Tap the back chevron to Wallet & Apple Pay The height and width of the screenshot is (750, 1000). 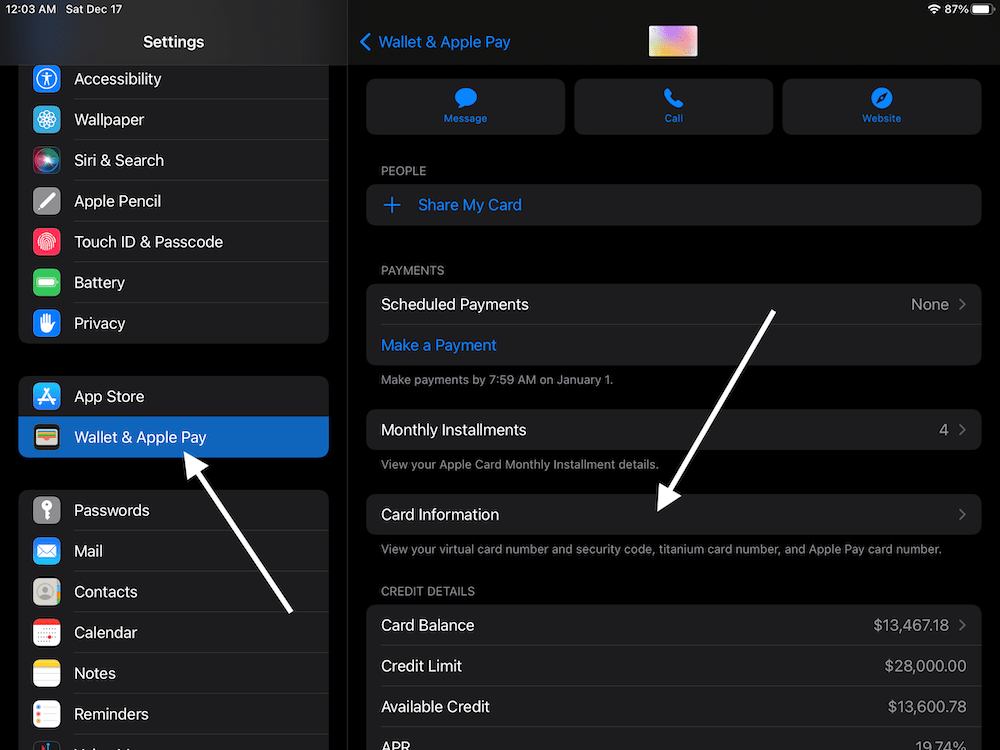tap(365, 42)
